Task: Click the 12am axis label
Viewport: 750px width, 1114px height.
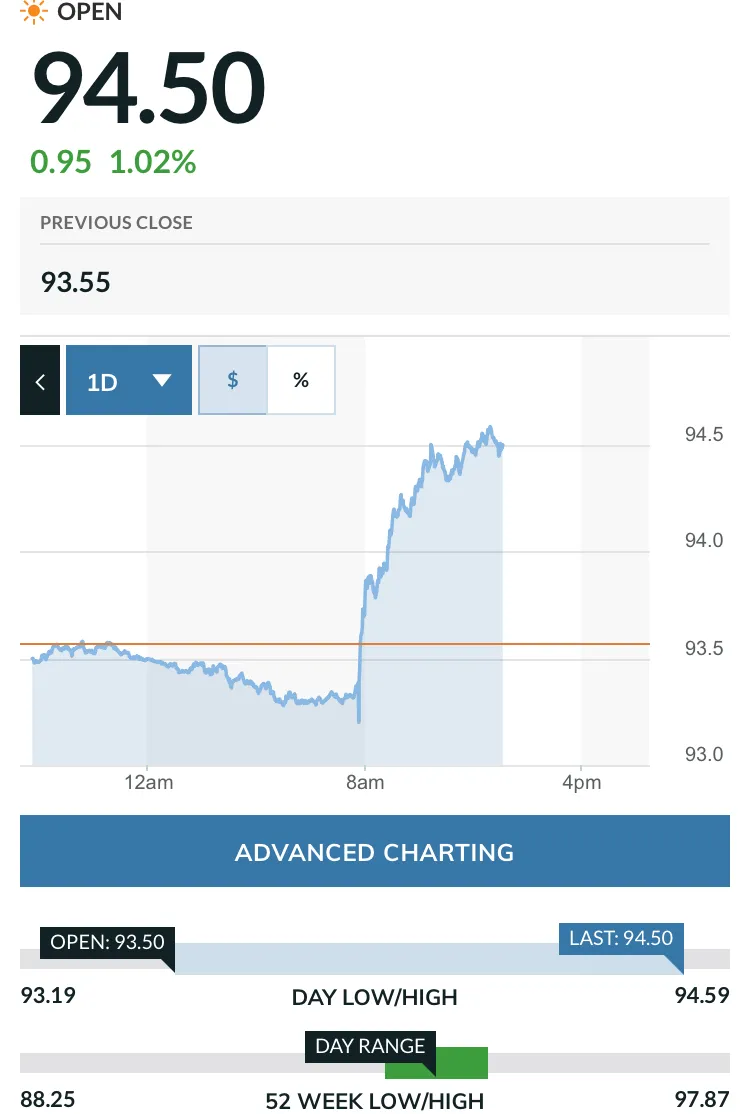Action: (148, 782)
